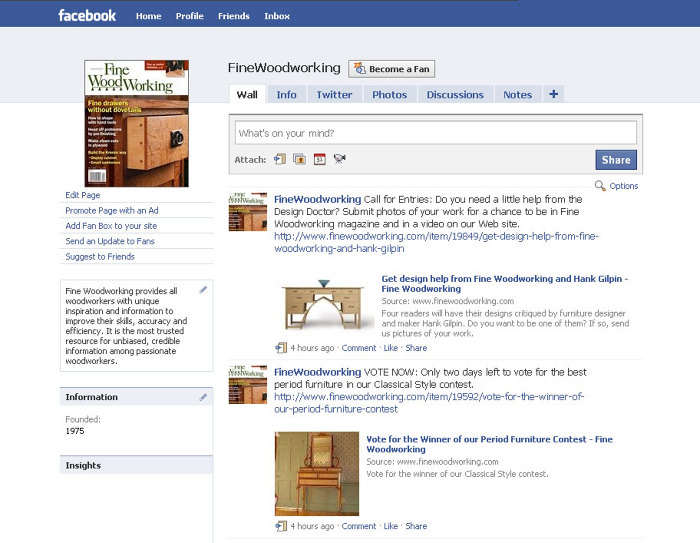This screenshot has height=543, width=700.
Task: Switch to the Notes tab
Action: (518, 94)
